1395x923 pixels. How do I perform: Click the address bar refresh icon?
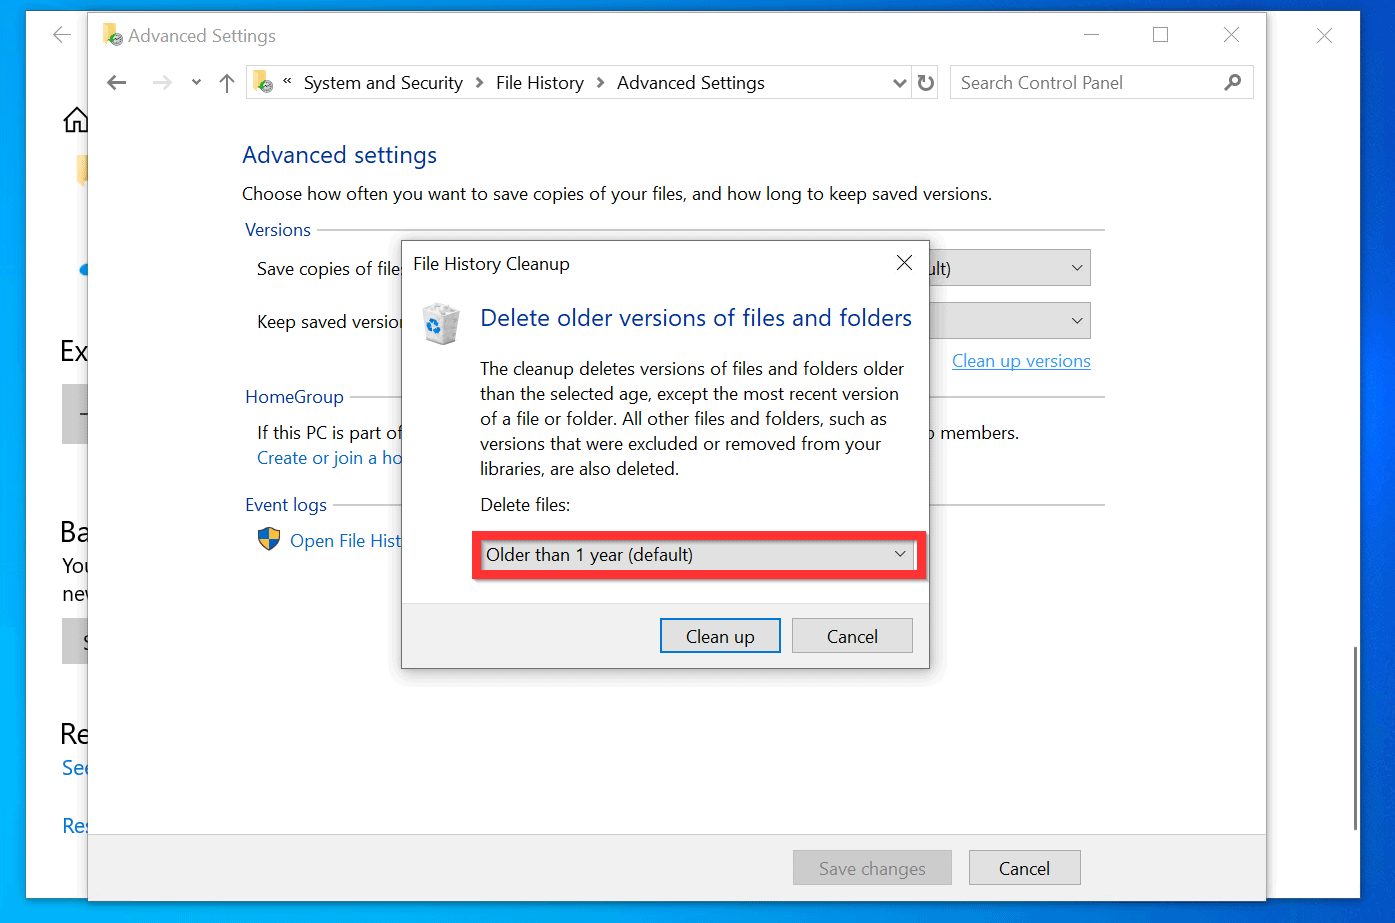point(925,82)
